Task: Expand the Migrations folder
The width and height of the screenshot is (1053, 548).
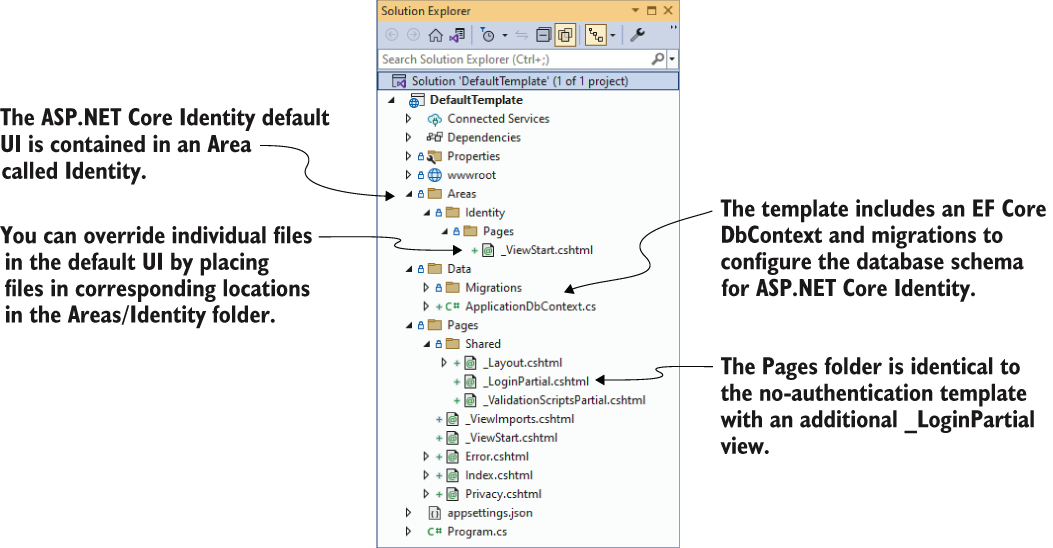Action: (x=426, y=287)
